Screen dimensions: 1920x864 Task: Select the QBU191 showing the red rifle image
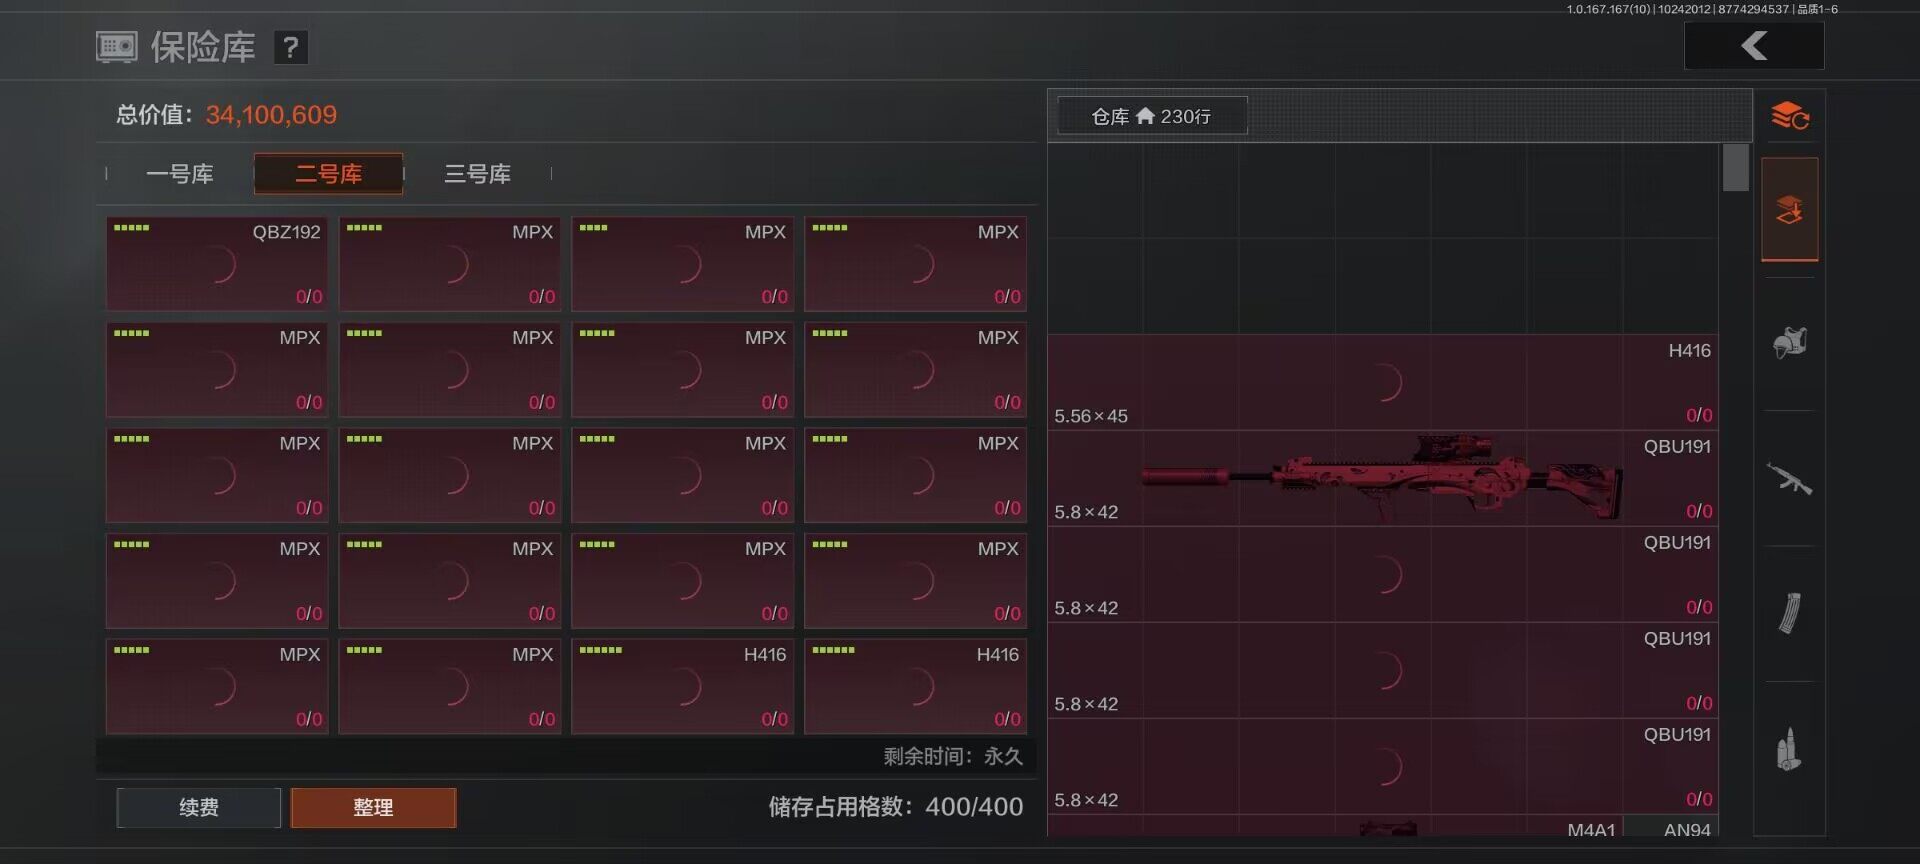coord(1383,478)
